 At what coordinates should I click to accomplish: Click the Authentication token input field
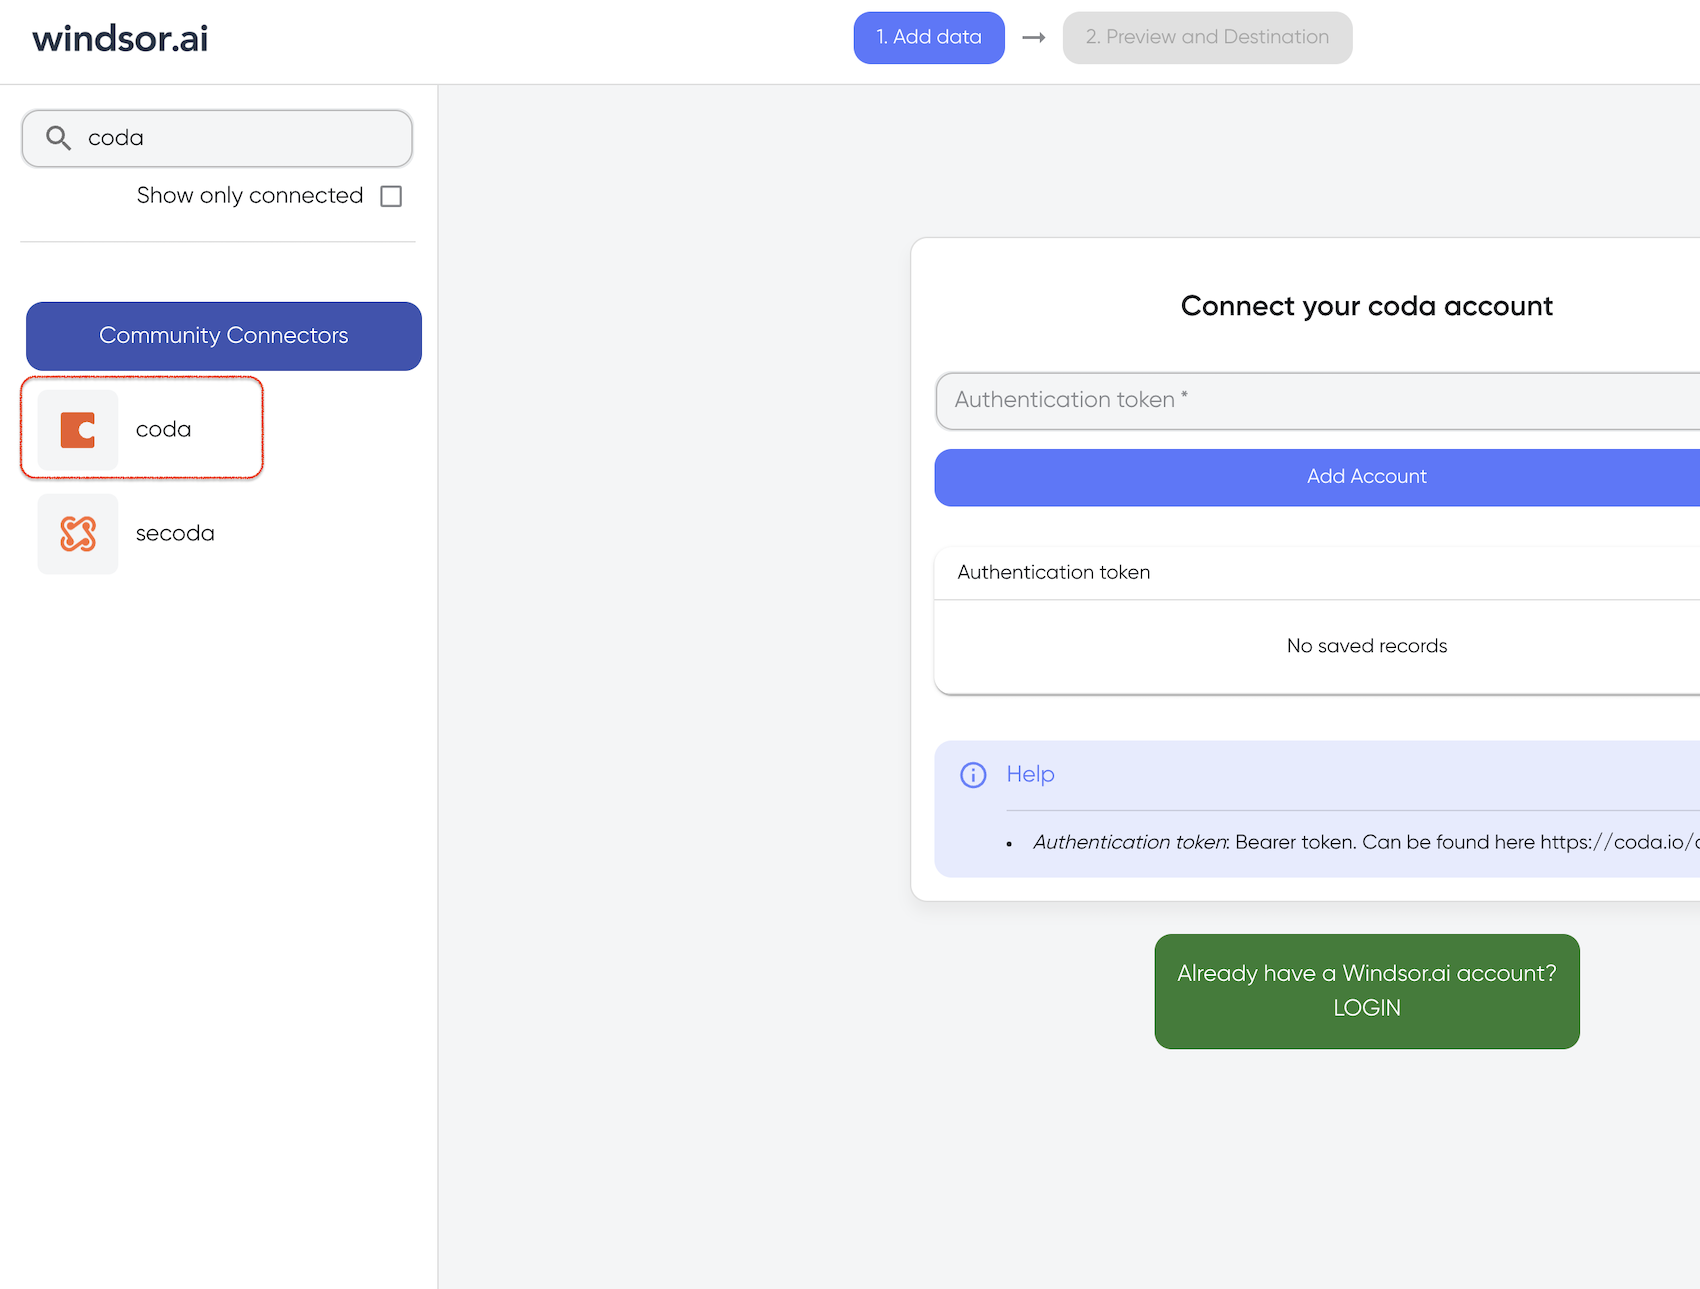point(1318,401)
